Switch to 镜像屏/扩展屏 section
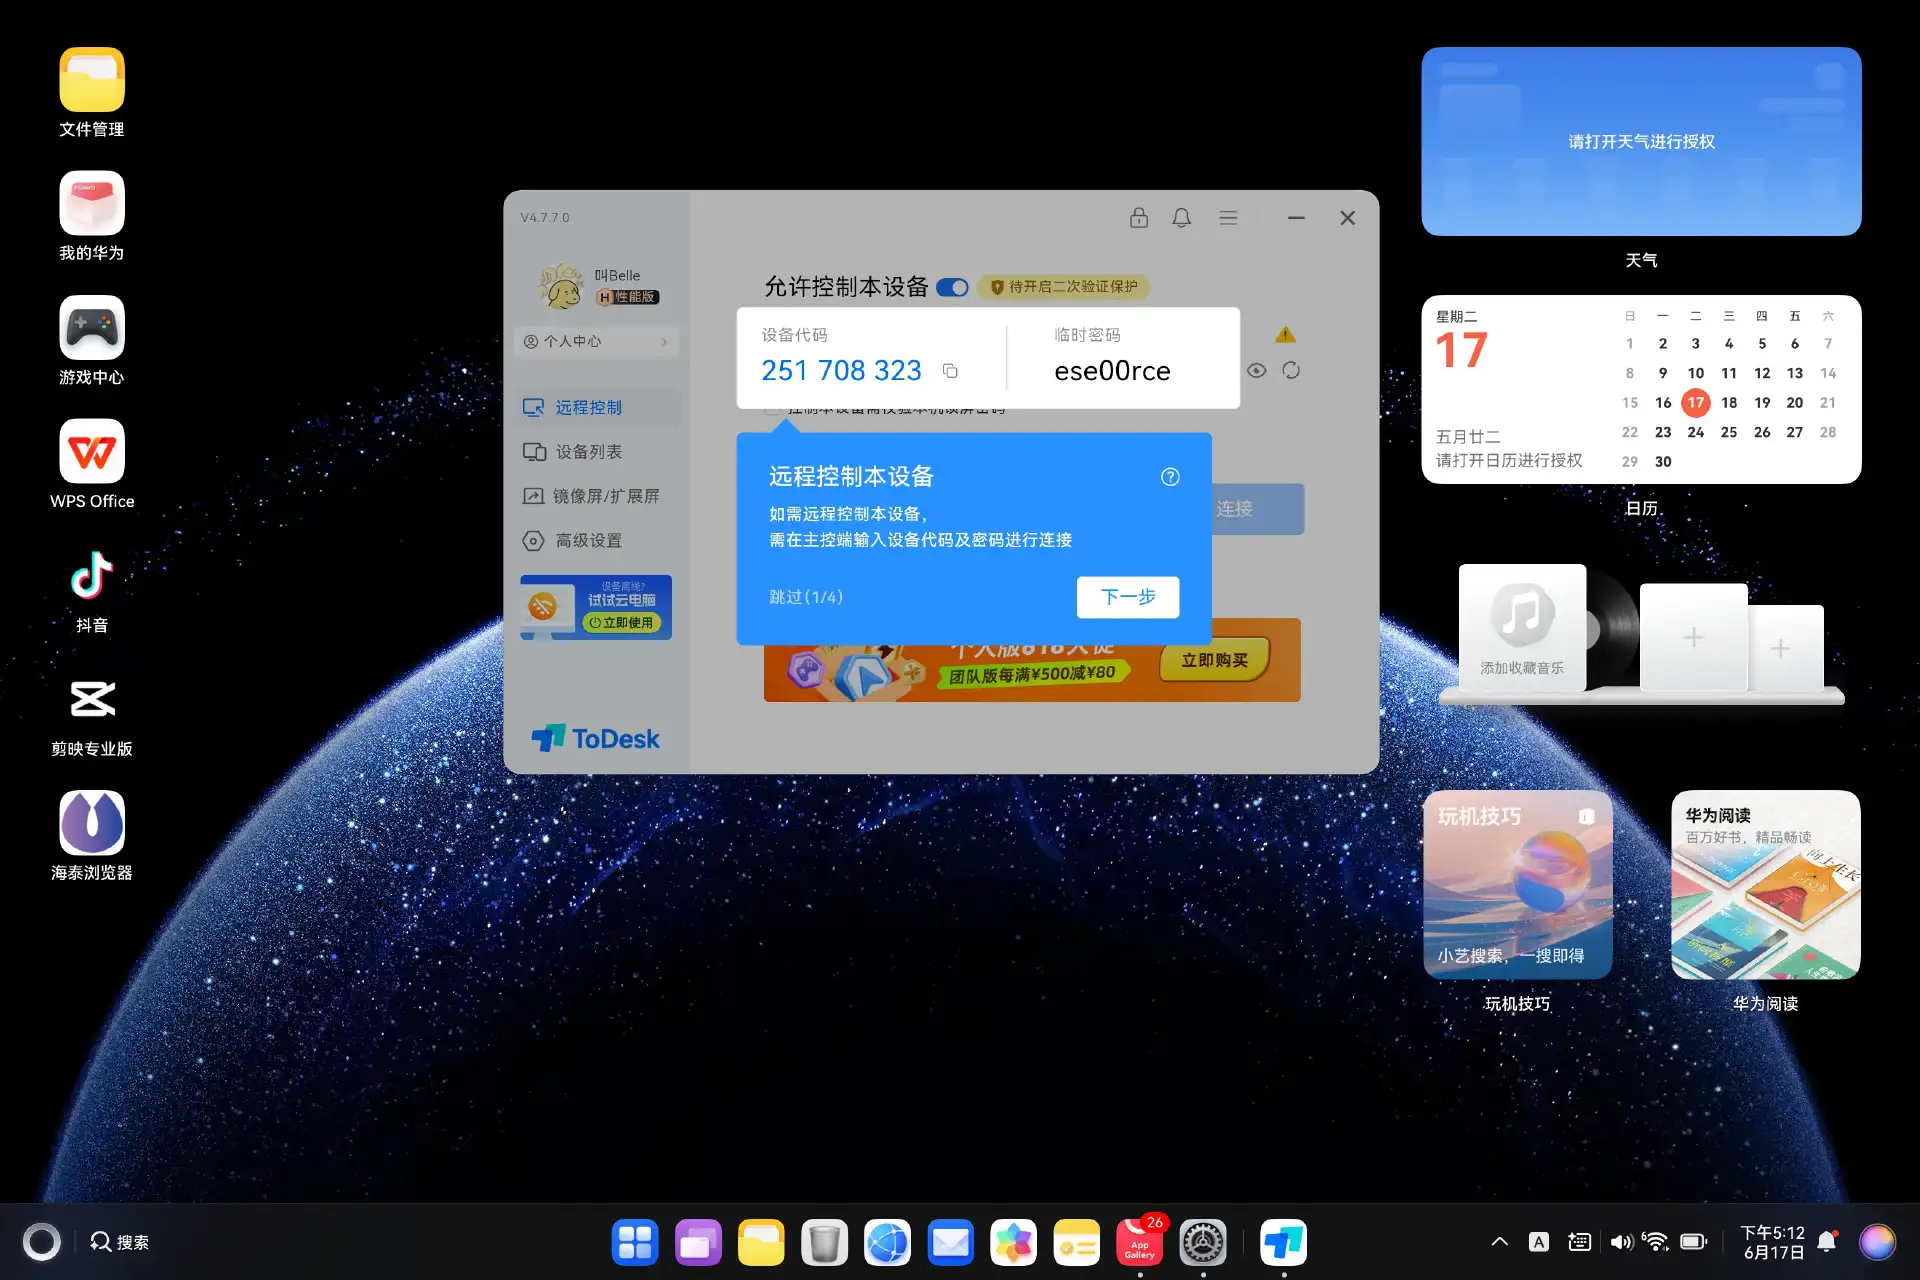 [605, 496]
